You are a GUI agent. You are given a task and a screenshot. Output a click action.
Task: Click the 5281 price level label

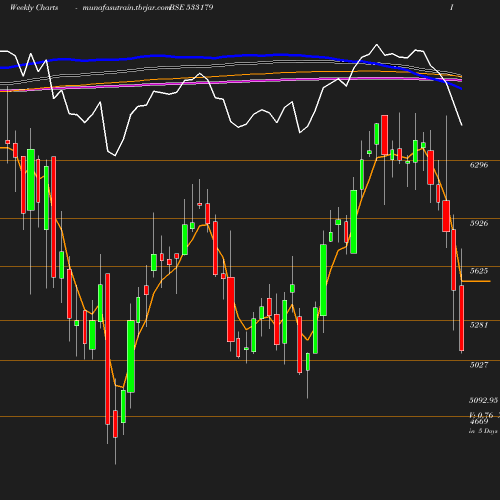tap(479, 325)
